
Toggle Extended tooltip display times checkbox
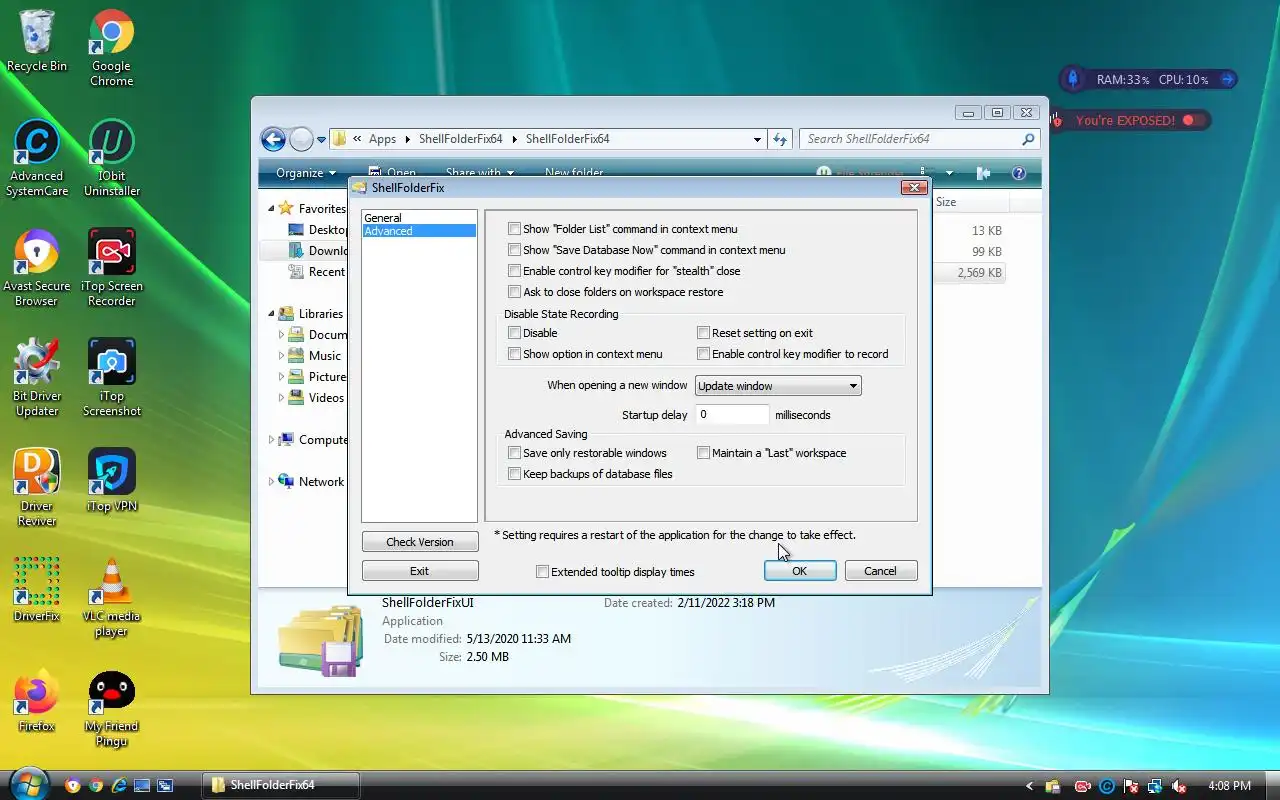tap(542, 572)
